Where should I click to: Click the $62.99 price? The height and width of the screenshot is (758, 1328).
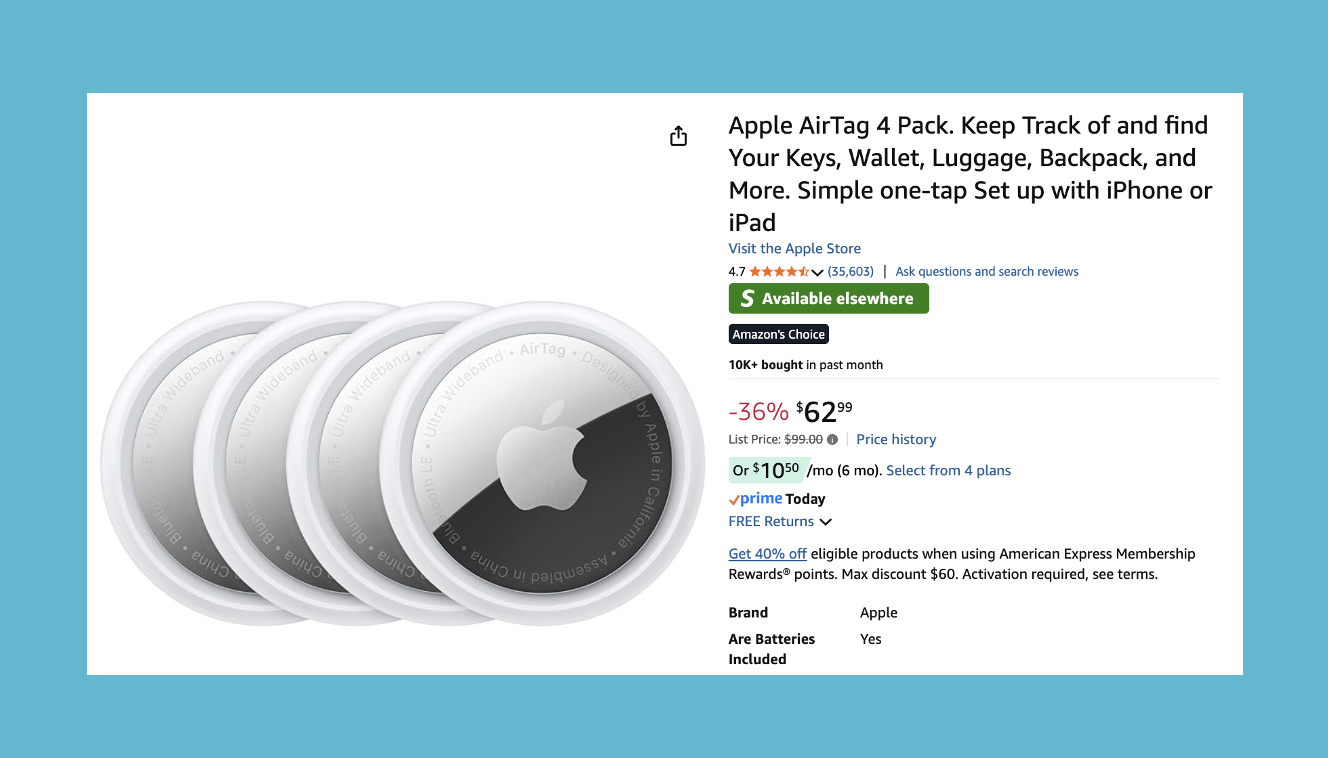click(x=824, y=411)
